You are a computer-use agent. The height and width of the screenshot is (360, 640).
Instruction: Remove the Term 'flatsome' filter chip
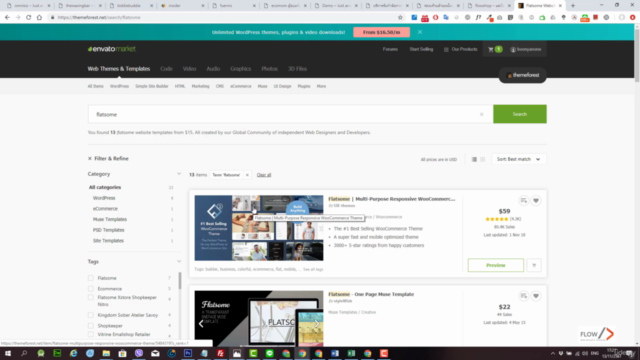pyautogui.click(x=247, y=175)
